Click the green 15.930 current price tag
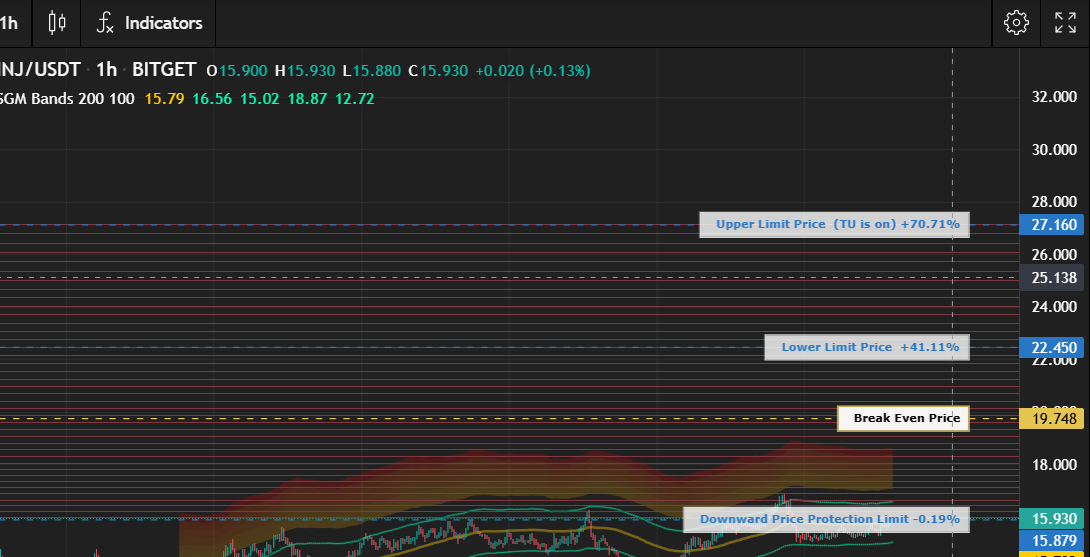Image resolution: width=1090 pixels, height=557 pixels. tap(1054, 519)
